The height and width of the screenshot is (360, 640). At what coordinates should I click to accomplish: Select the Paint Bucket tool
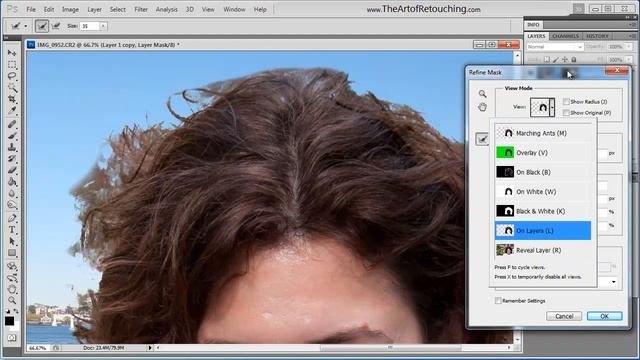click(x=12, y=182)
